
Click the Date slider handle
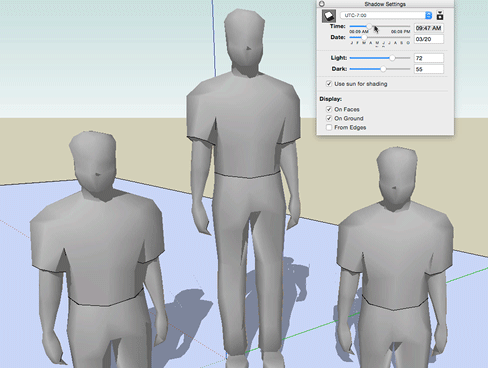(x=364, y=37)
